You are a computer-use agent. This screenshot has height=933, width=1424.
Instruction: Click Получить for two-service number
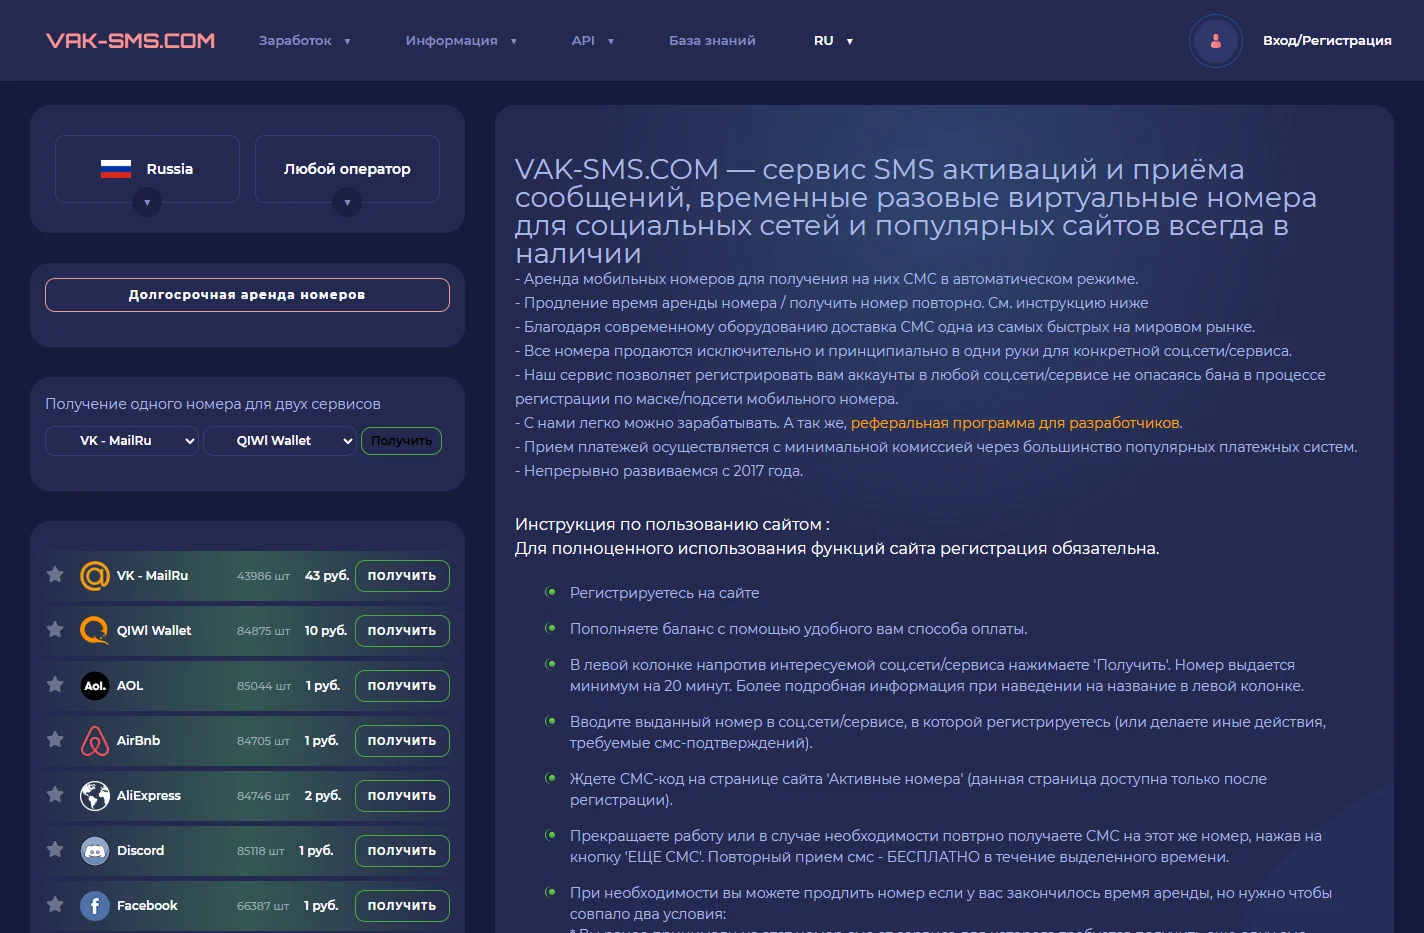401,441
